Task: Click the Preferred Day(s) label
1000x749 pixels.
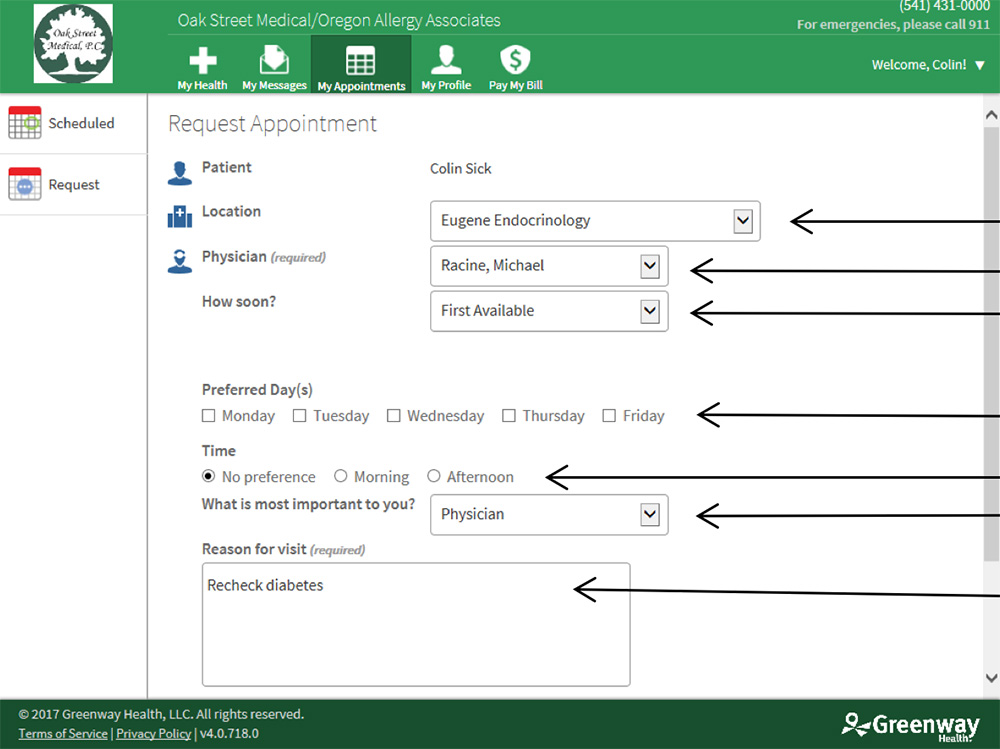Action: coord(257,390)
